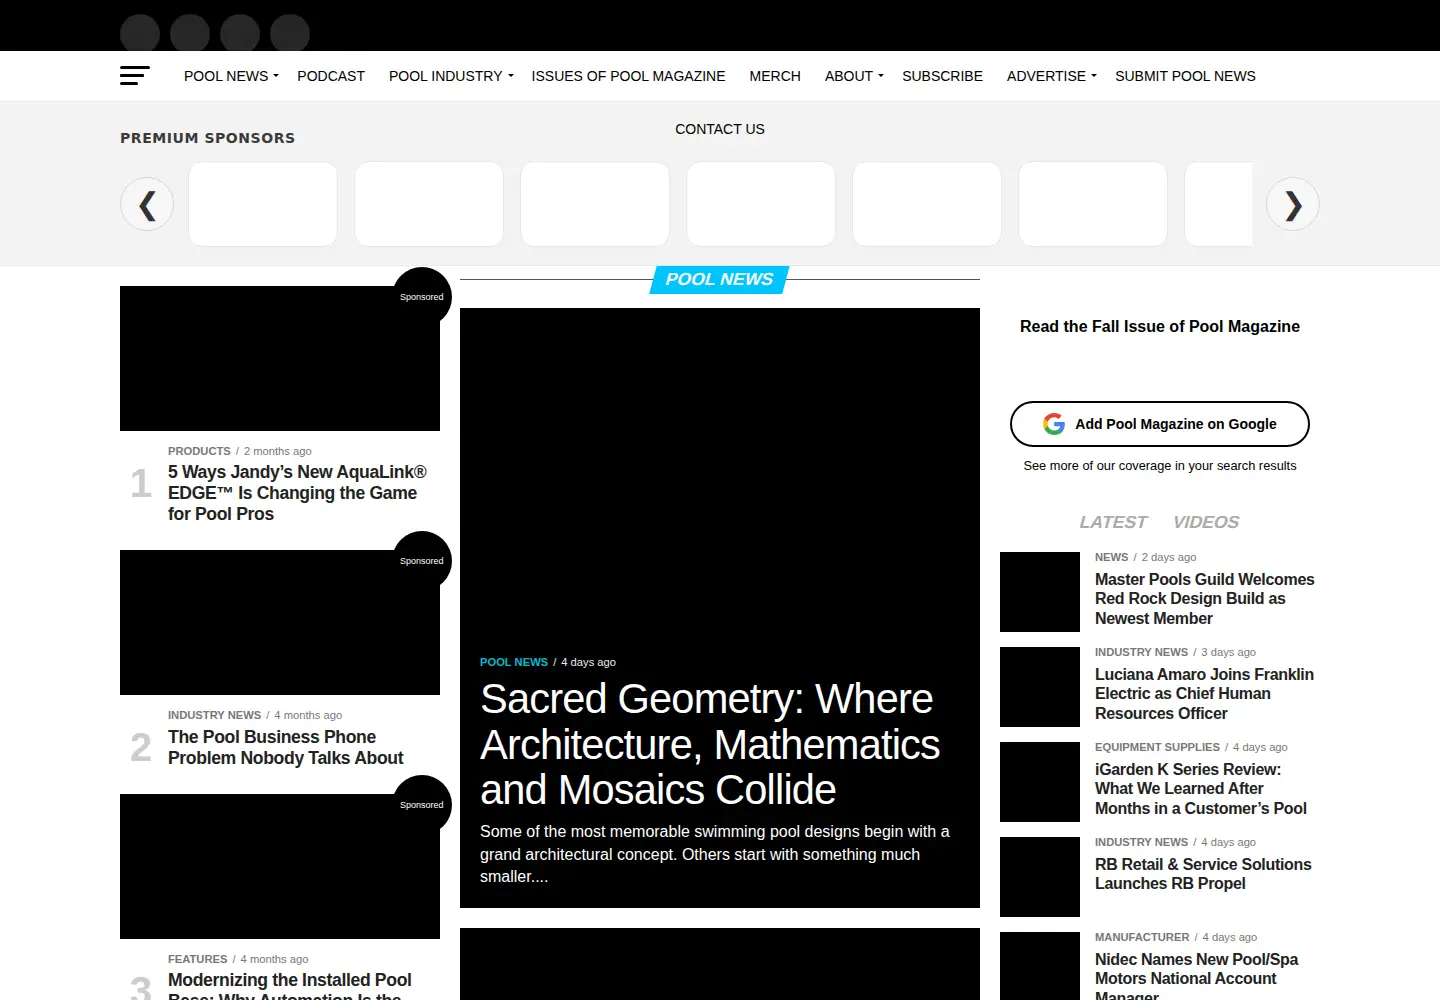Open the Sacred Geometry headline article

(x=710, y=744)
